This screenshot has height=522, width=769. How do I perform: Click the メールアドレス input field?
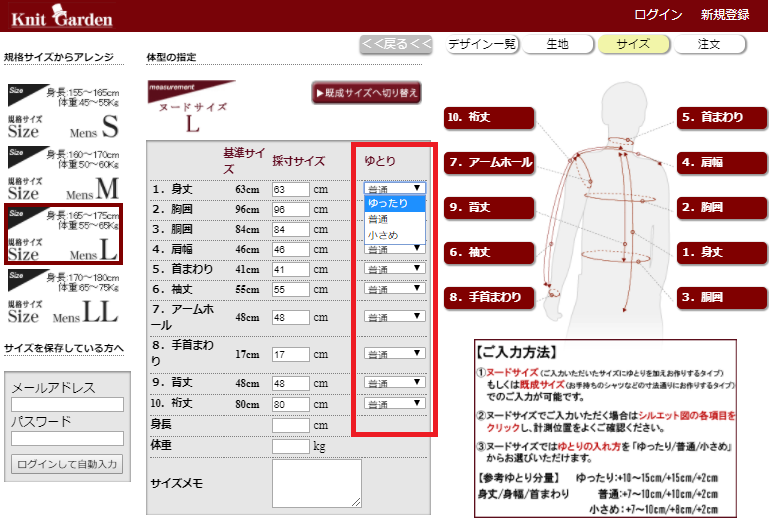click(x=67, y=404)
